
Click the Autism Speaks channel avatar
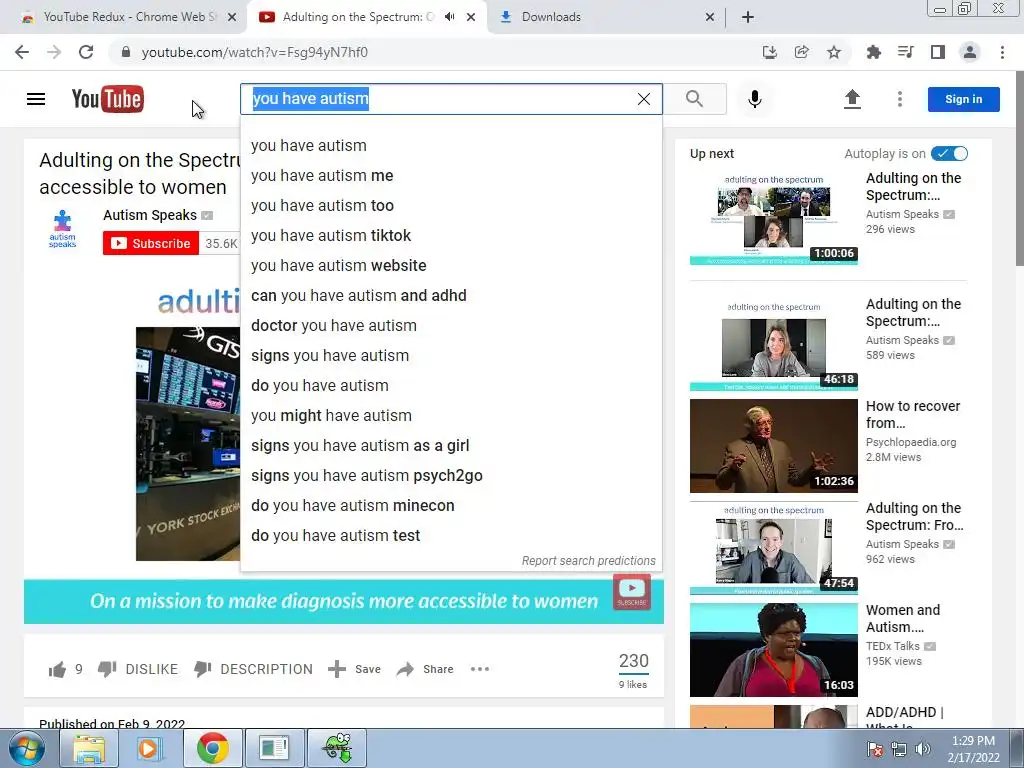click(x=63, y=229)
